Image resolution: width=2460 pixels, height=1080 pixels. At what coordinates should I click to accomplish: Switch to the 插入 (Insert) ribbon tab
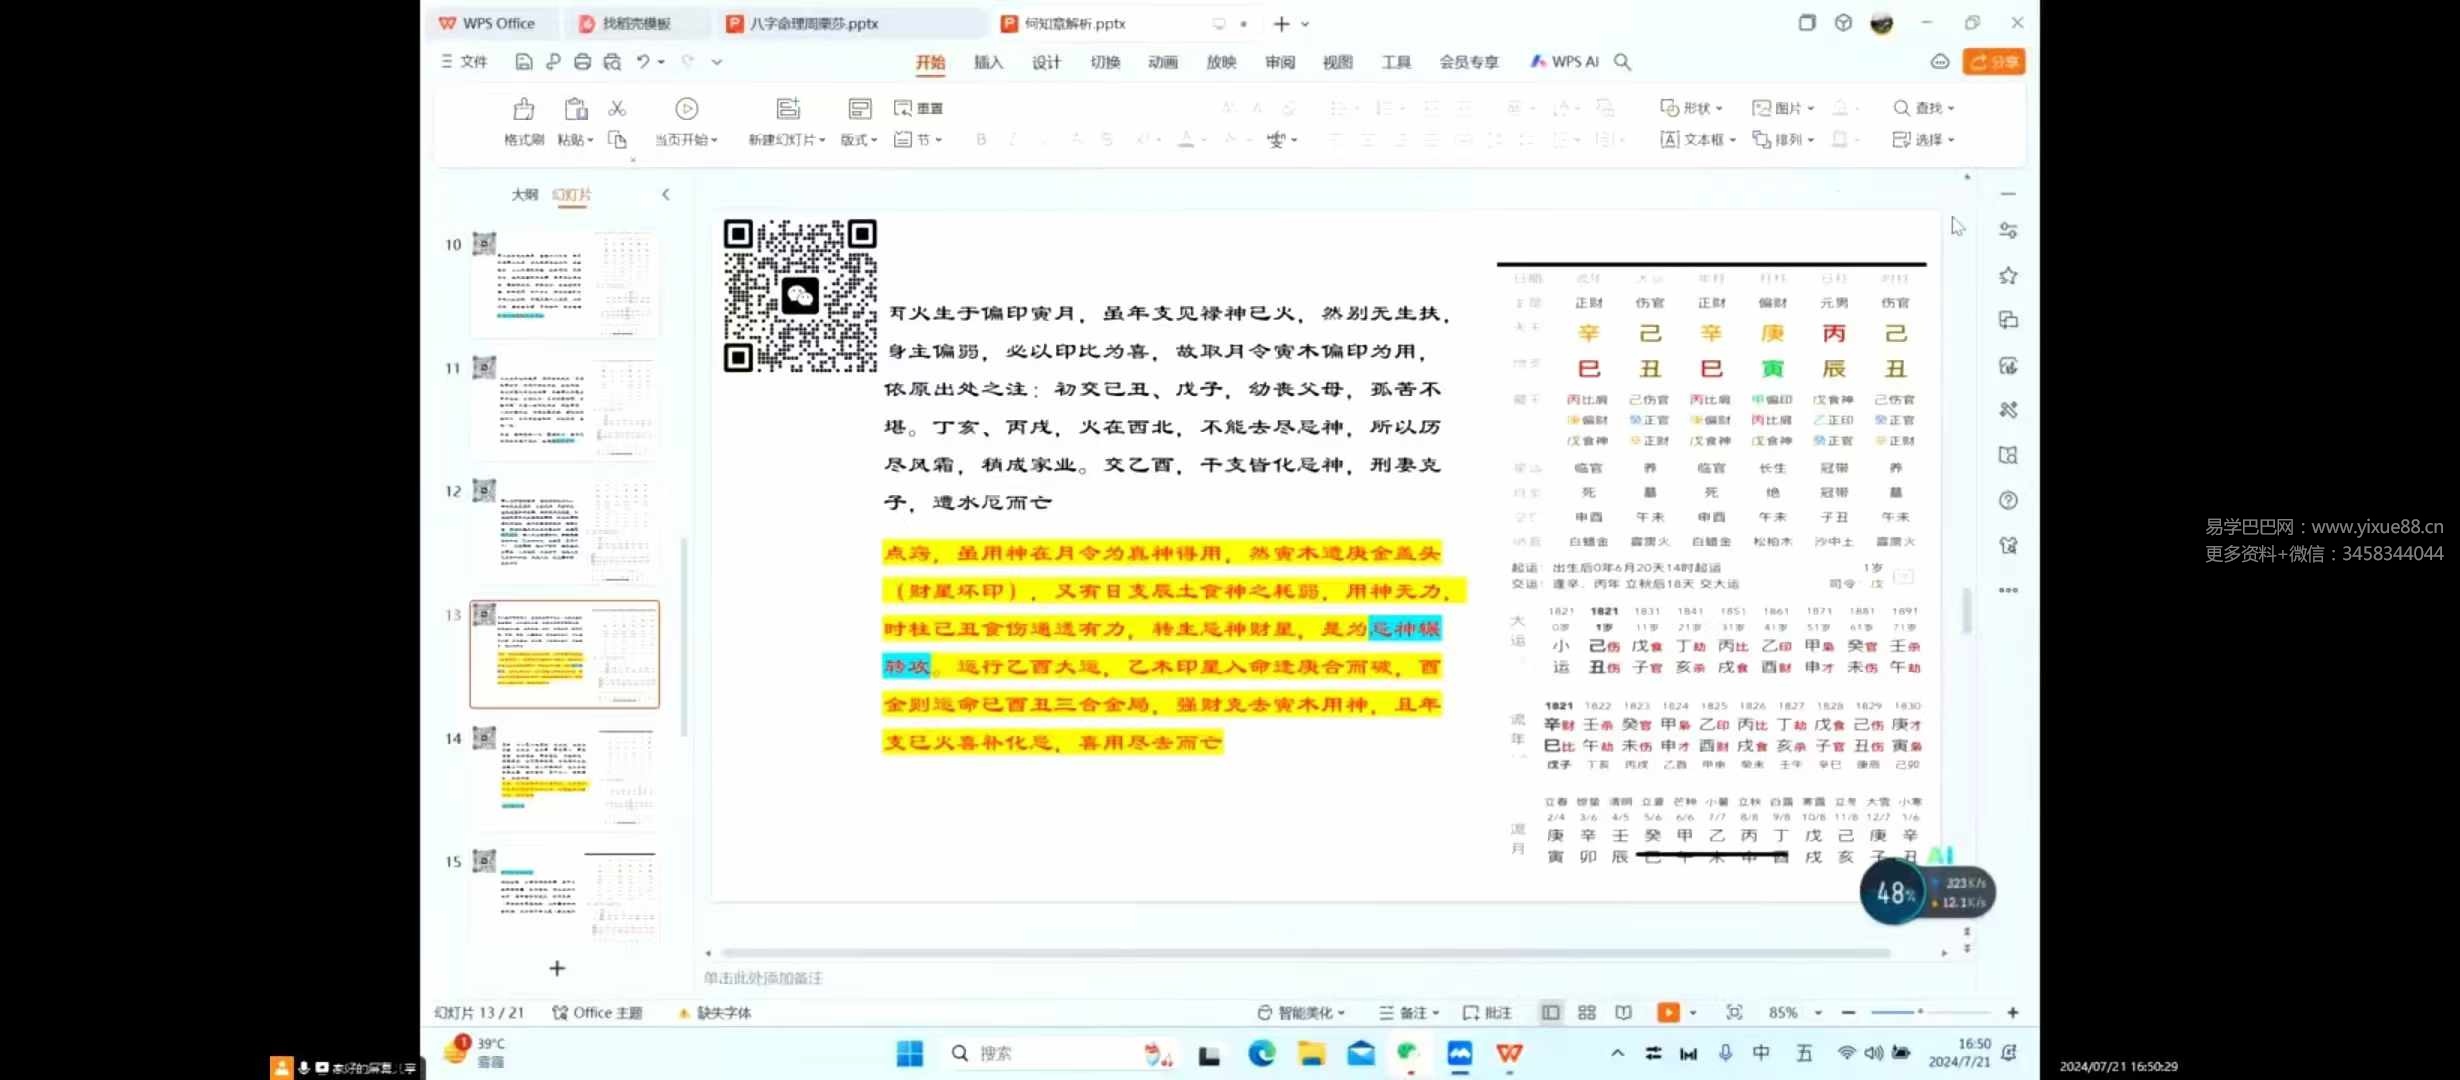pos(987,61)
